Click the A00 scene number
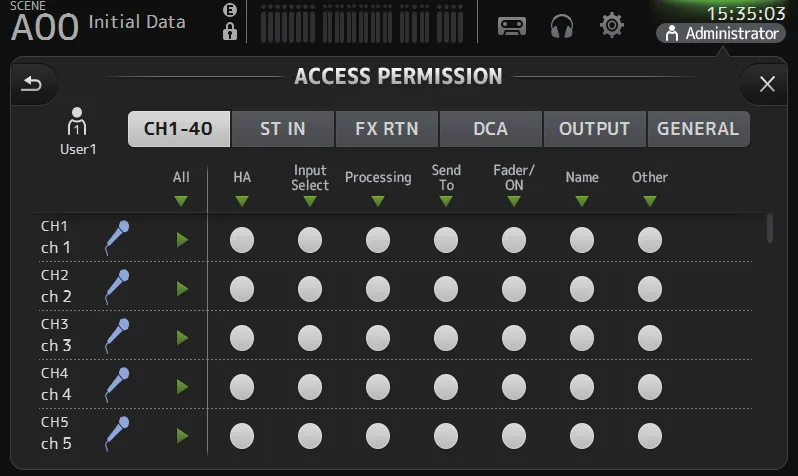798x476 pixels. 45,27
